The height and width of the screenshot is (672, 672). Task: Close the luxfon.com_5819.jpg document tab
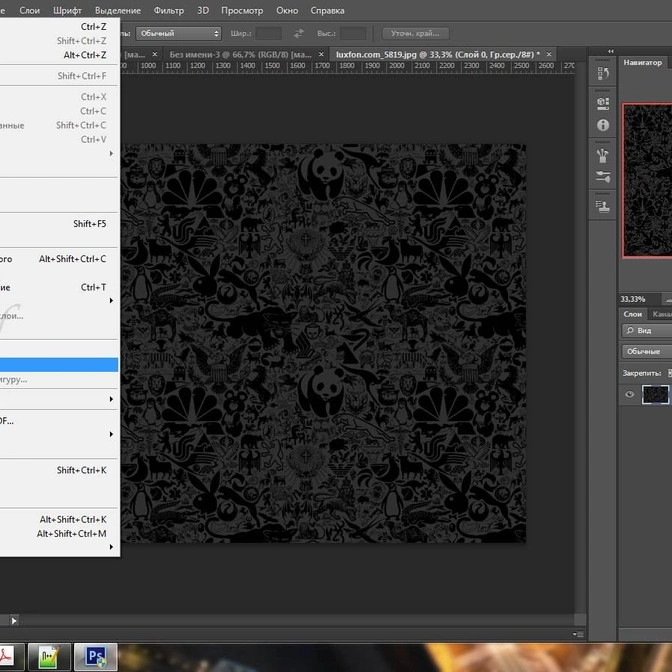(x=549, y=54)
